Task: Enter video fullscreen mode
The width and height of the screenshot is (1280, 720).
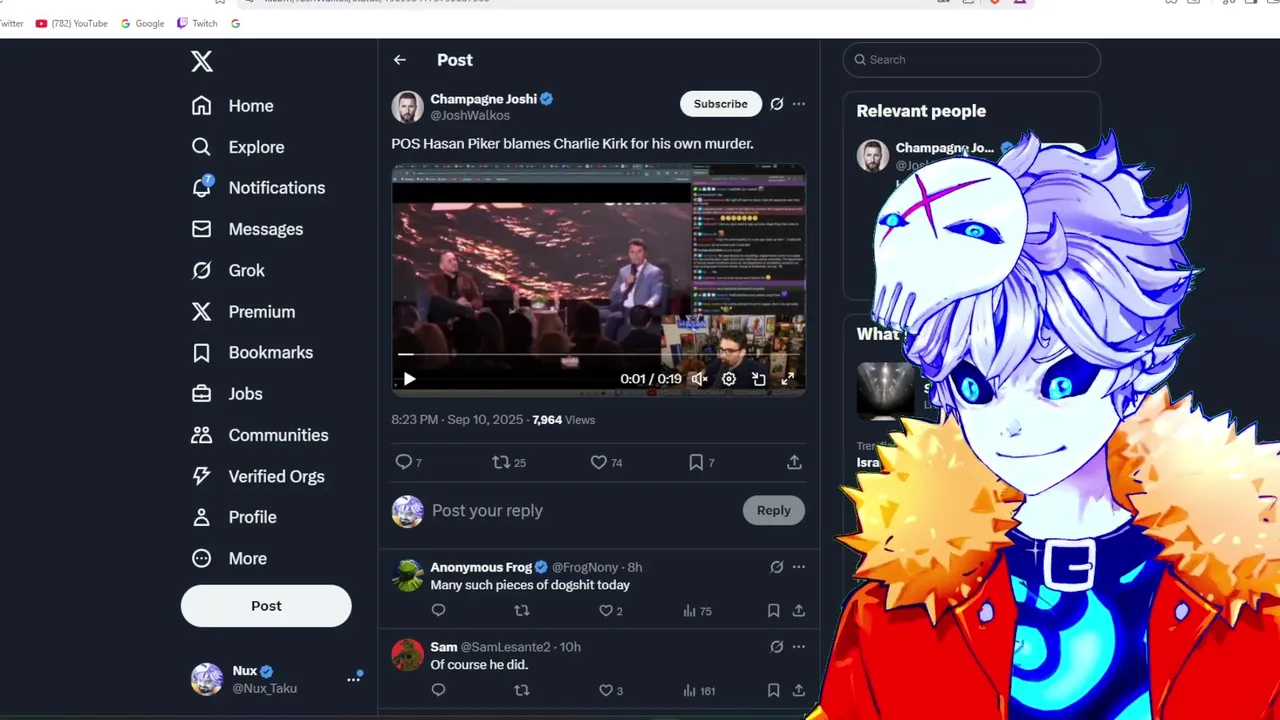Action: click(x=788, y=379)
